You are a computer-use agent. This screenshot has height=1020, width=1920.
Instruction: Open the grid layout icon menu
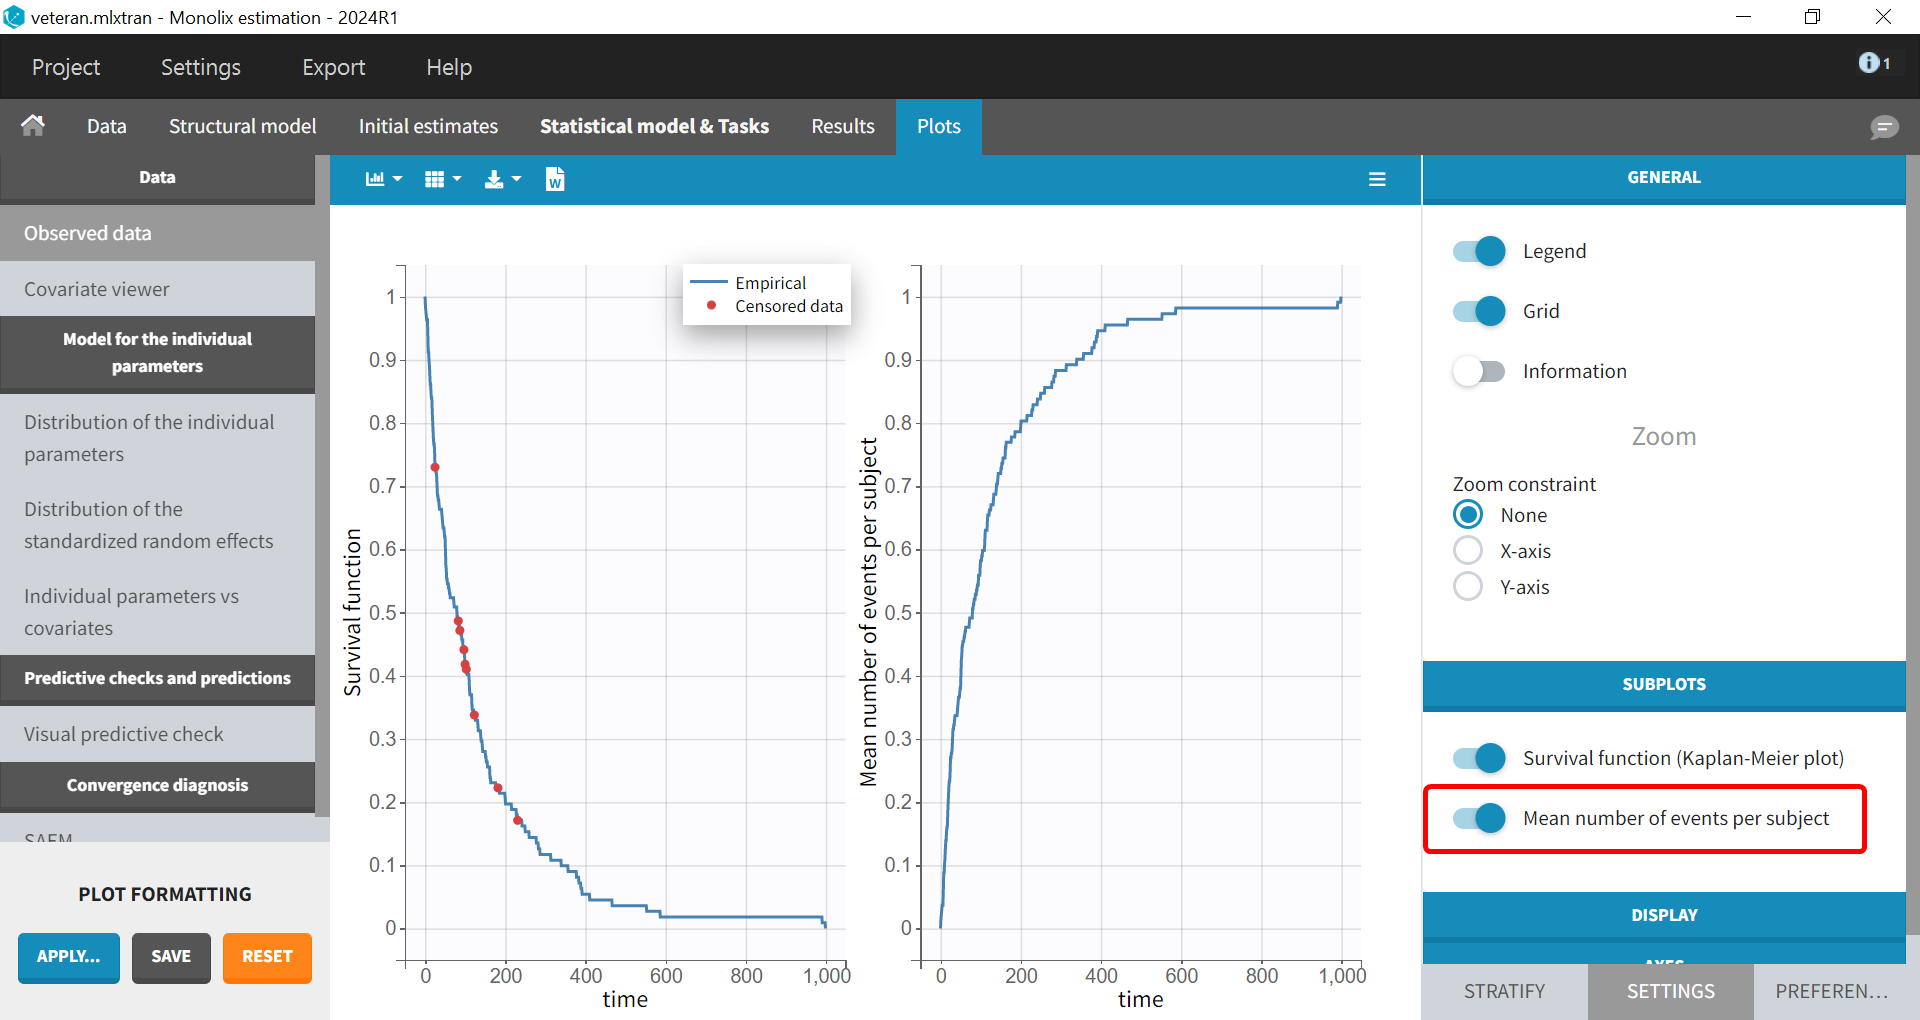tap(442, 179)
